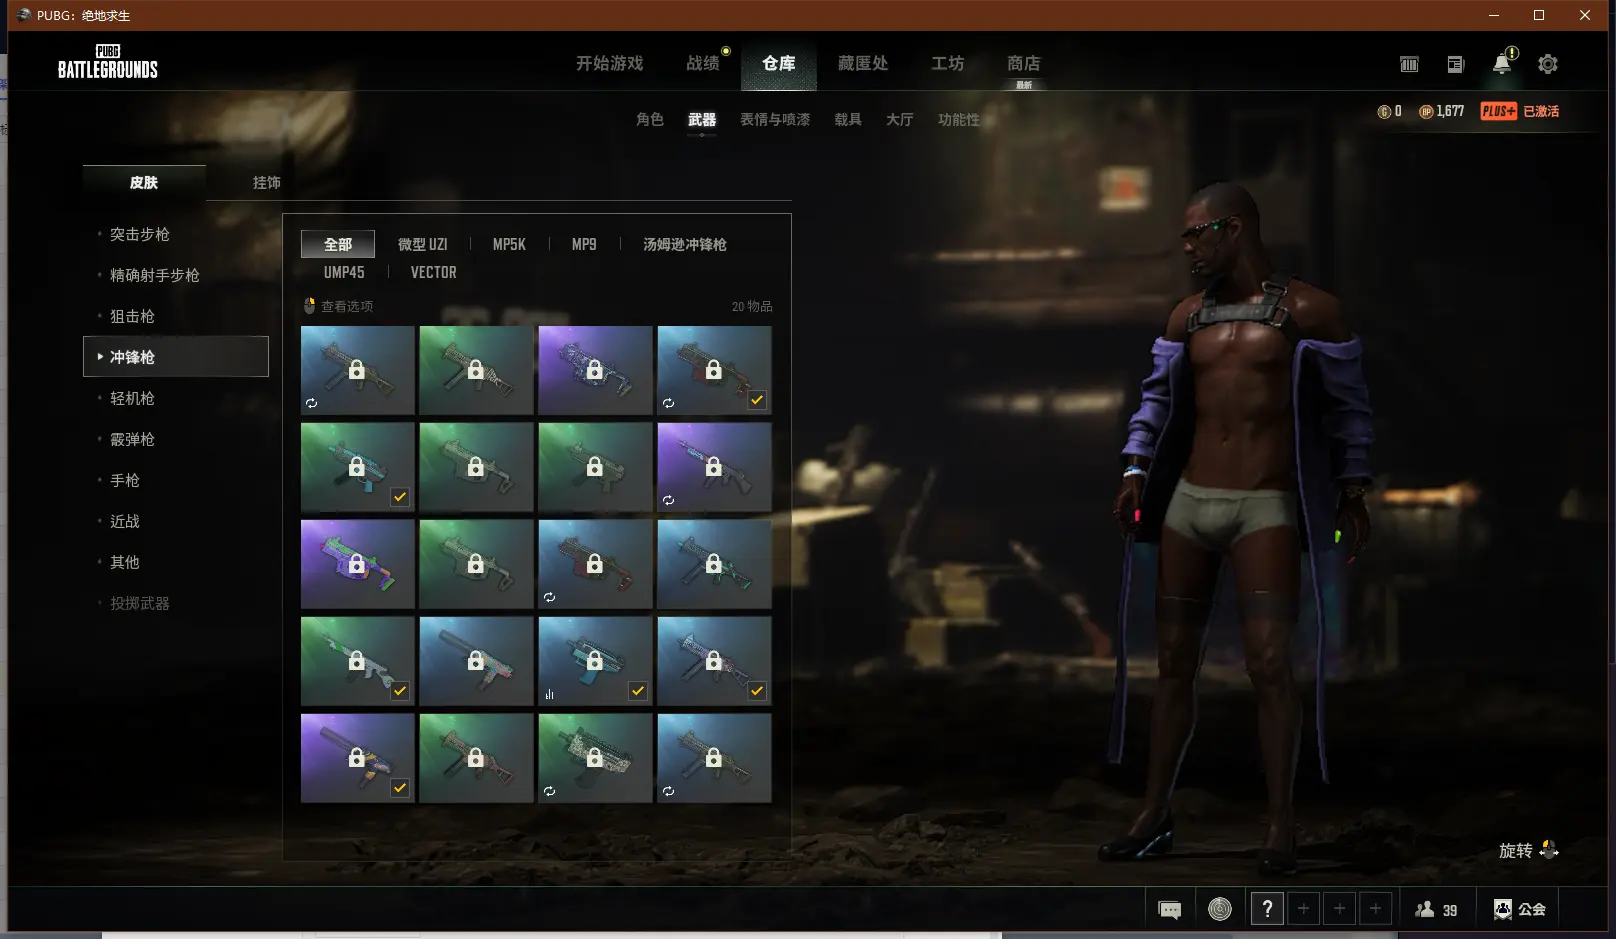Select the 手枪 category

click(x=125, y=480)
